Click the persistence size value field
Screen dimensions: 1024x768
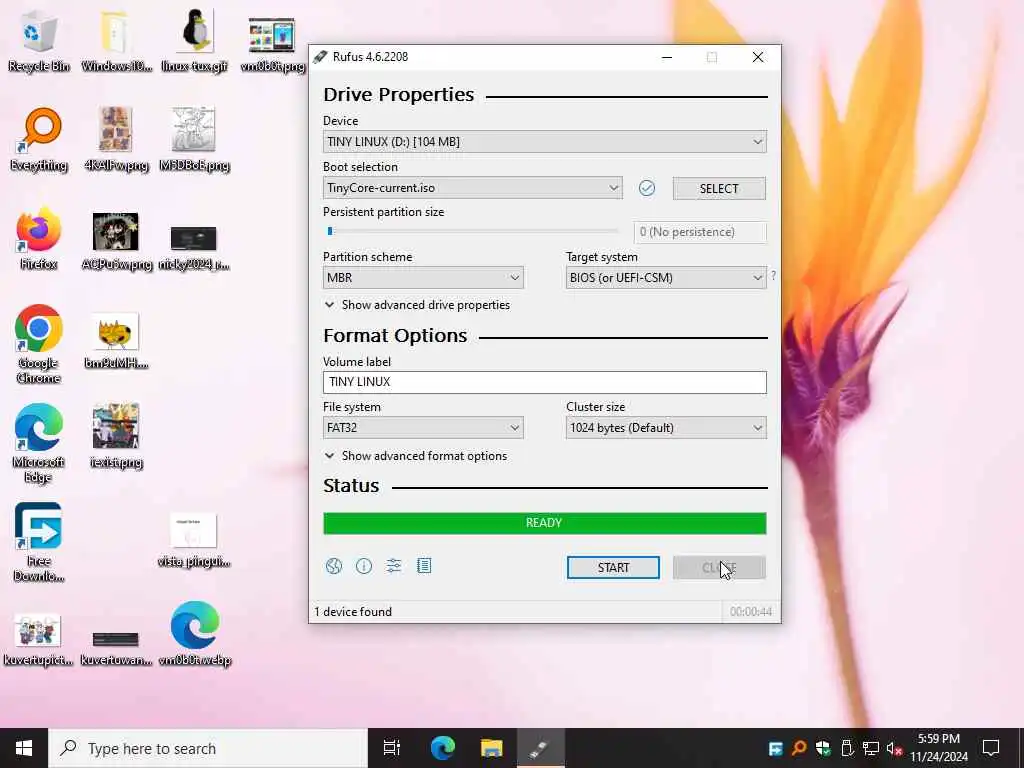click(x=700, y=232)
